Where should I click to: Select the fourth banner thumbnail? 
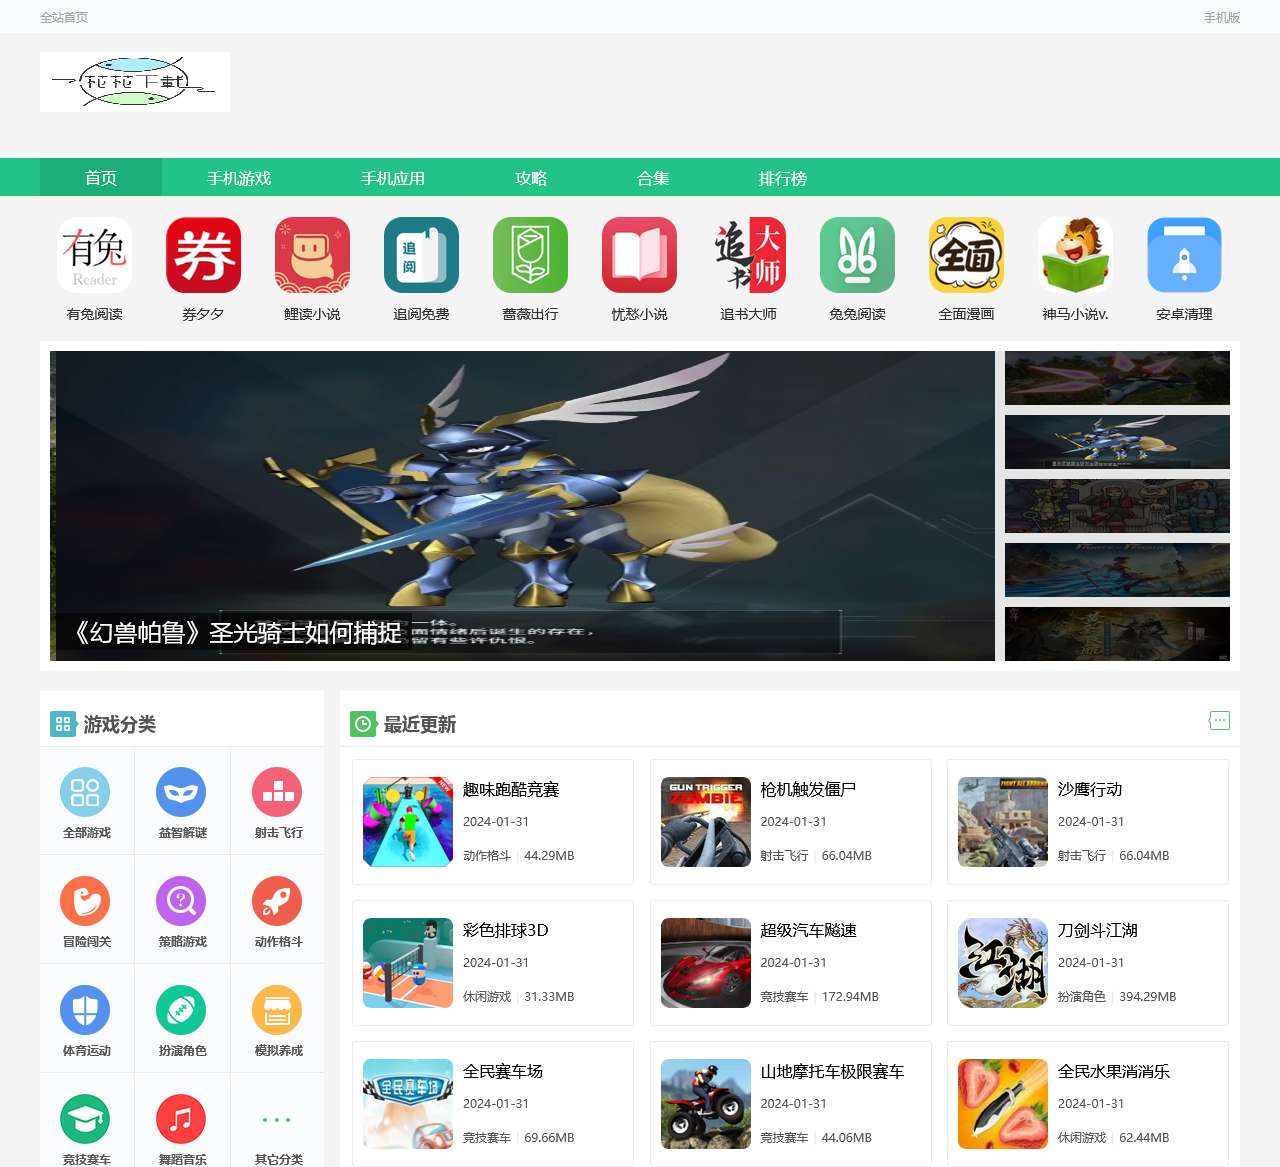(1117, 570)
